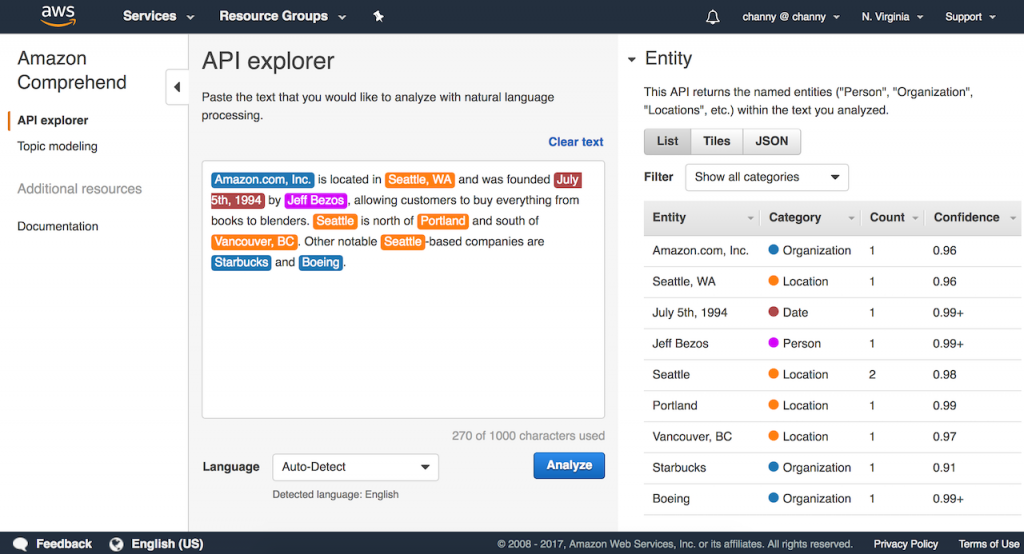Select the Starbucks table cell
The height and width of the screenshot is (554, 1024).
[679, 468]
